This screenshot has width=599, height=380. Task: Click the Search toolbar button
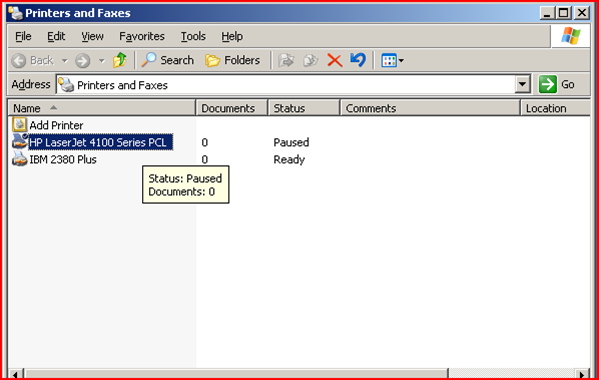[168, 60]
